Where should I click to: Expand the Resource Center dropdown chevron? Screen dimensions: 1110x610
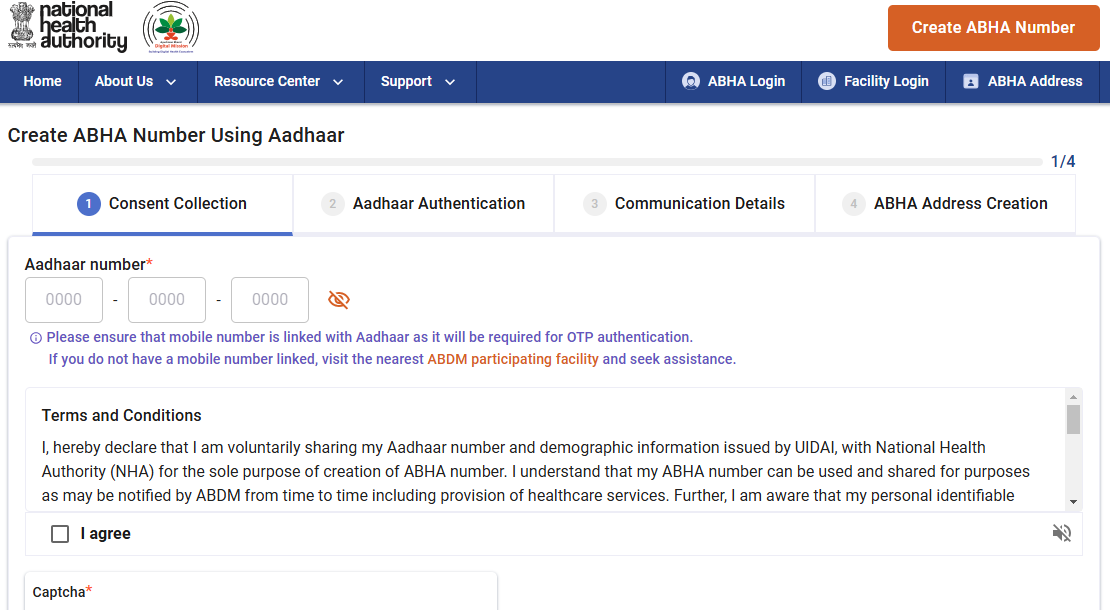338,82
